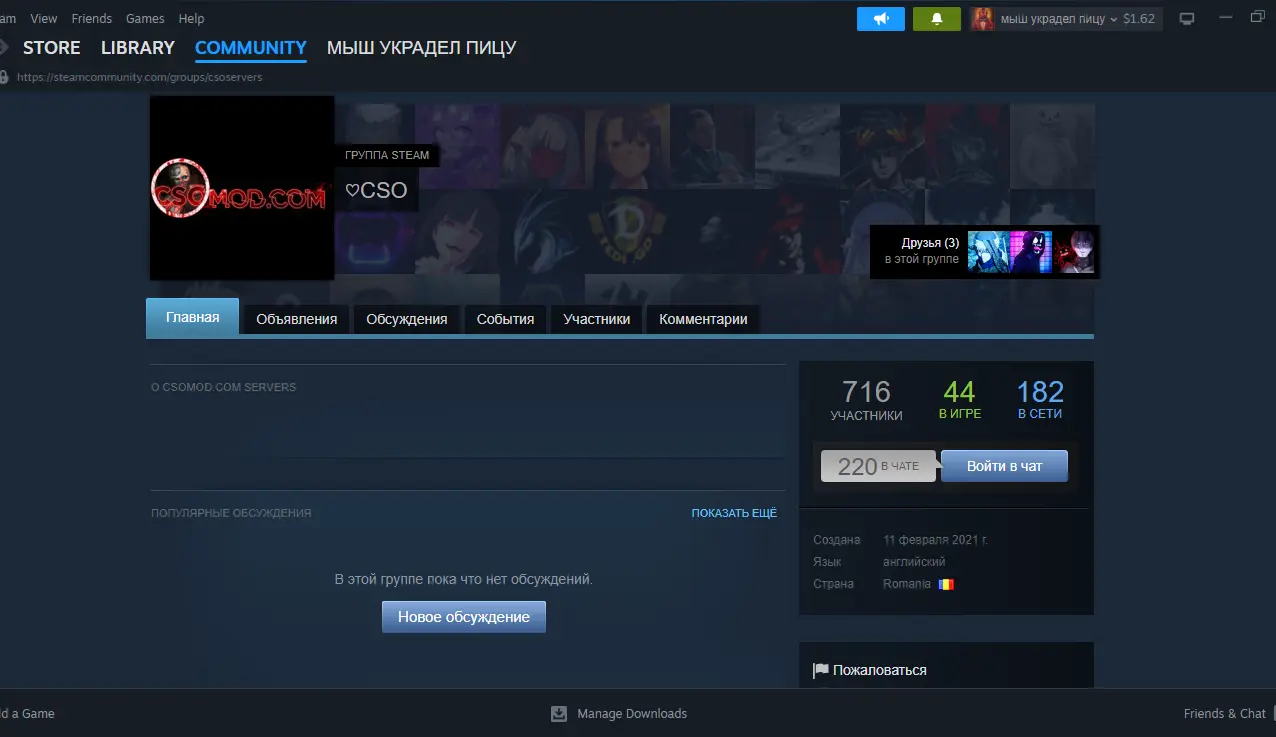This screenshot has width=1276, height=737.
Task: Open the Games menu
Action: [x=145, y=19]
